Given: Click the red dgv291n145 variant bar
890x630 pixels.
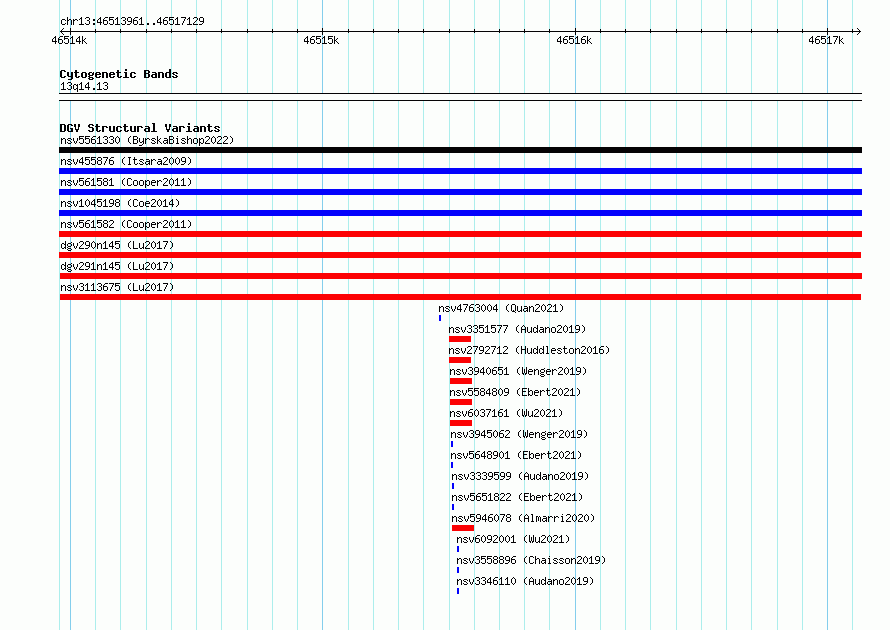Looking at the screenshot, I should [x=460, y=276].
